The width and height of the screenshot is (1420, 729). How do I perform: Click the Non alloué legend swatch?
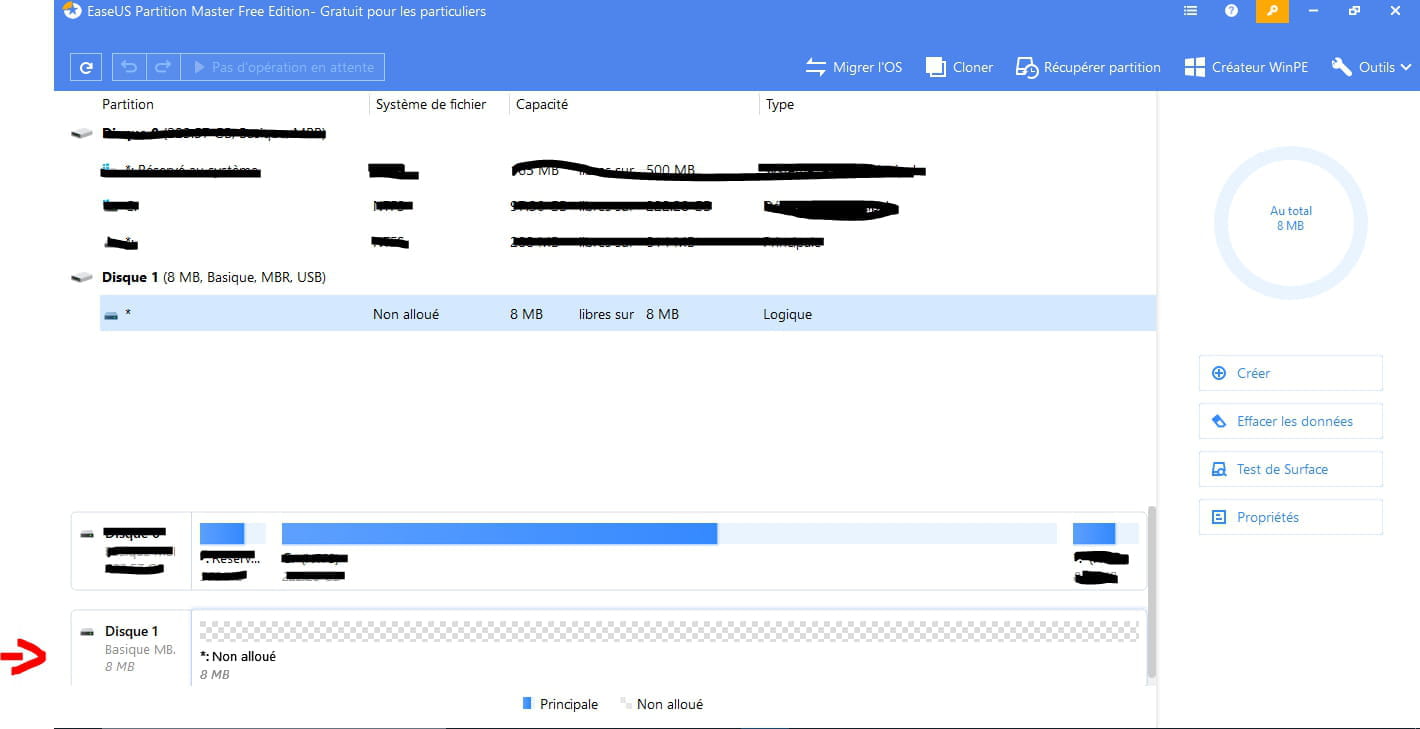625,704
